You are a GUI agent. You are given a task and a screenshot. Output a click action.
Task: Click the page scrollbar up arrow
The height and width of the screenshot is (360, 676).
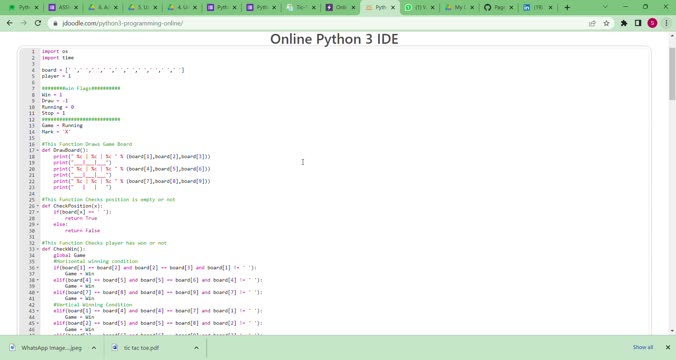click(x=672, y=36)
